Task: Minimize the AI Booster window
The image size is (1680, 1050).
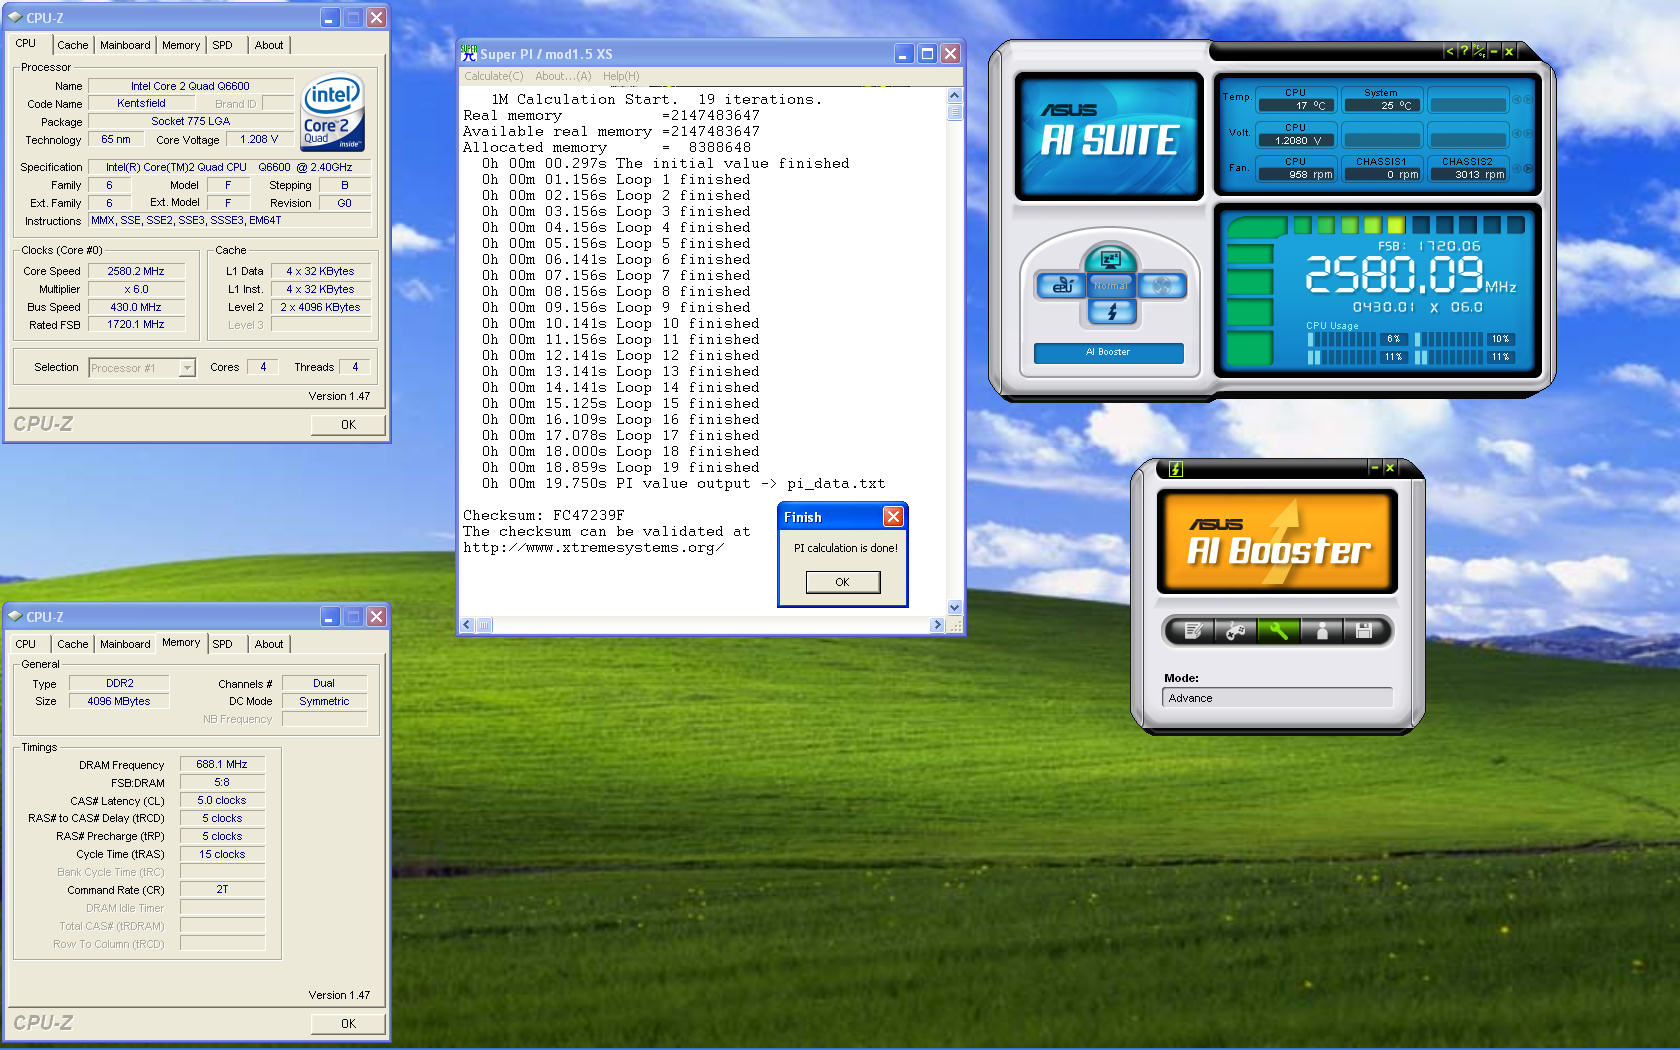Action: click(1375, 468)
